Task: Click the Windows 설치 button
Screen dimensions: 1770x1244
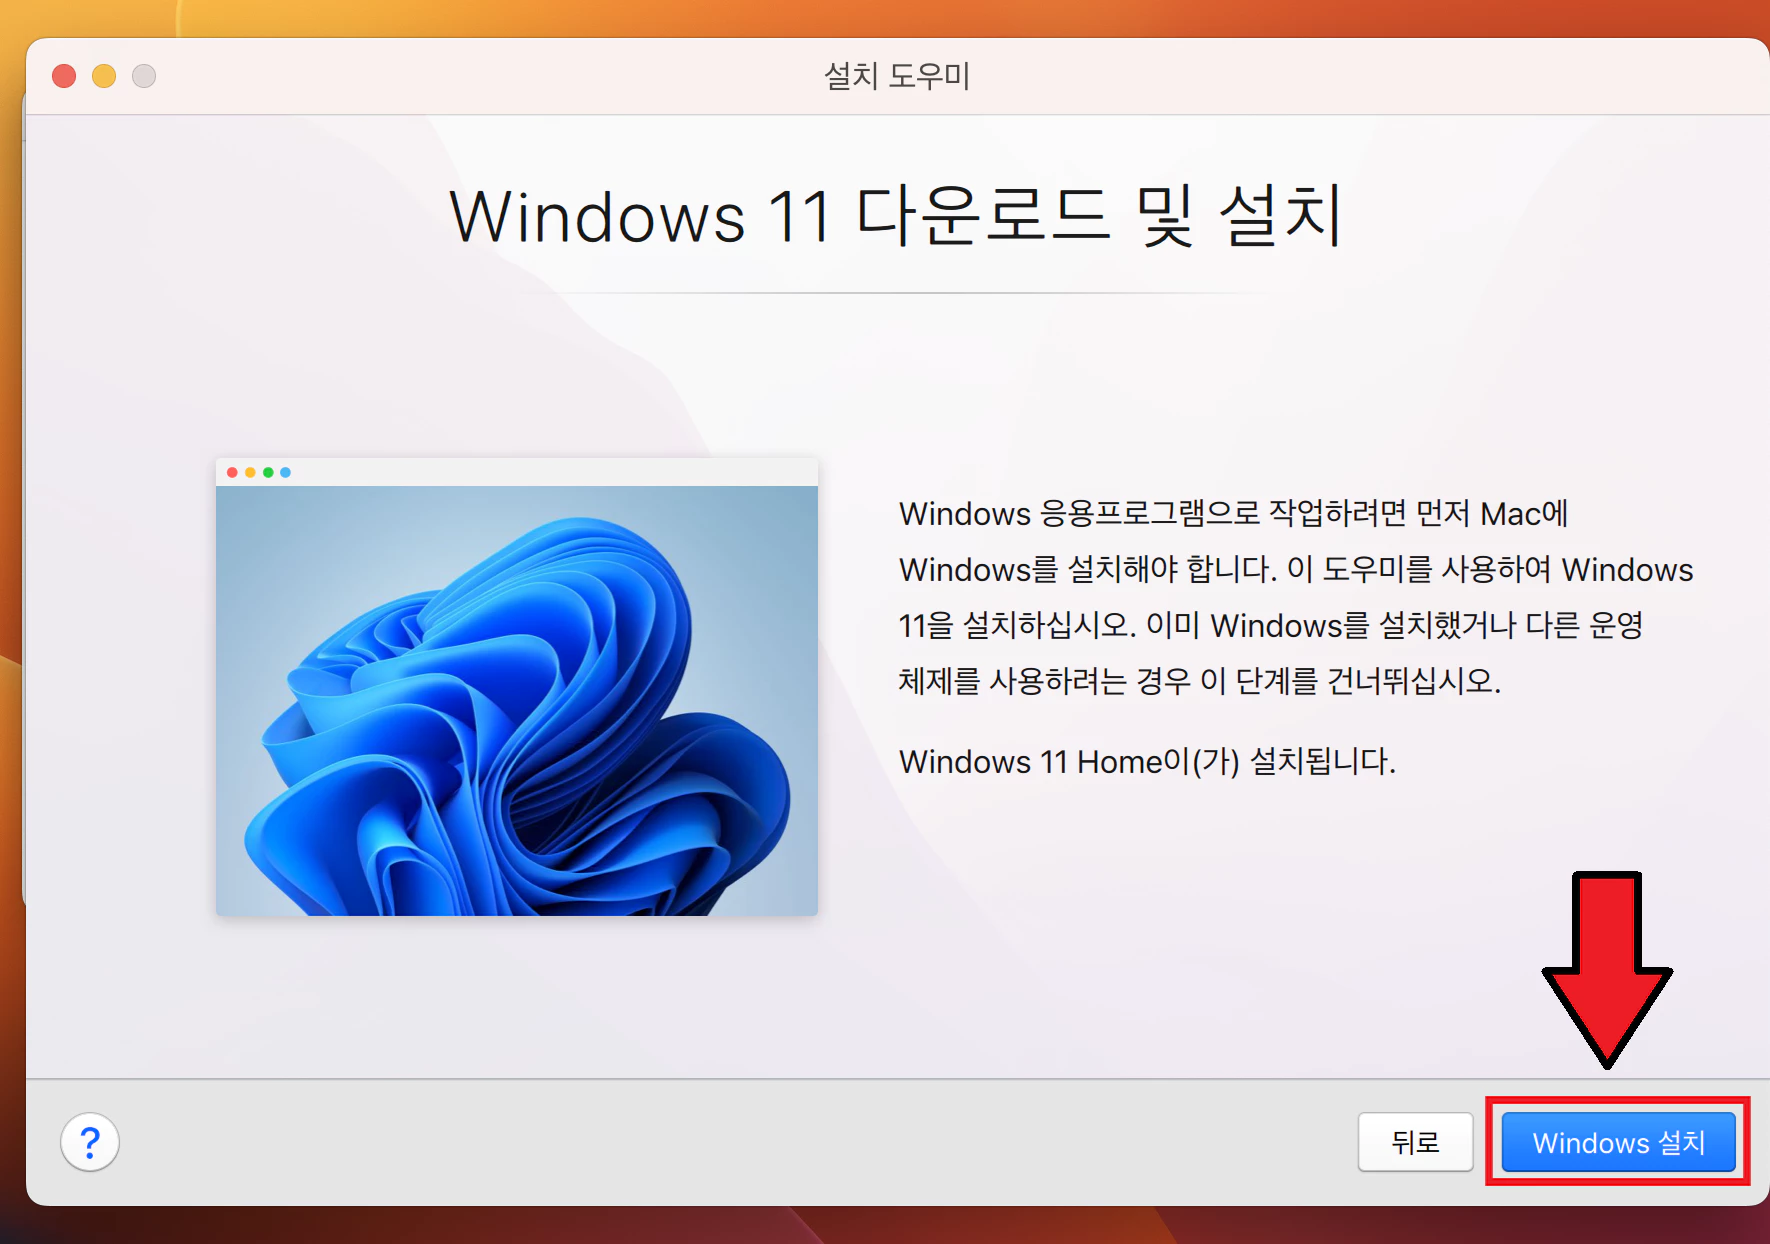Action: coord(1618,1142)
